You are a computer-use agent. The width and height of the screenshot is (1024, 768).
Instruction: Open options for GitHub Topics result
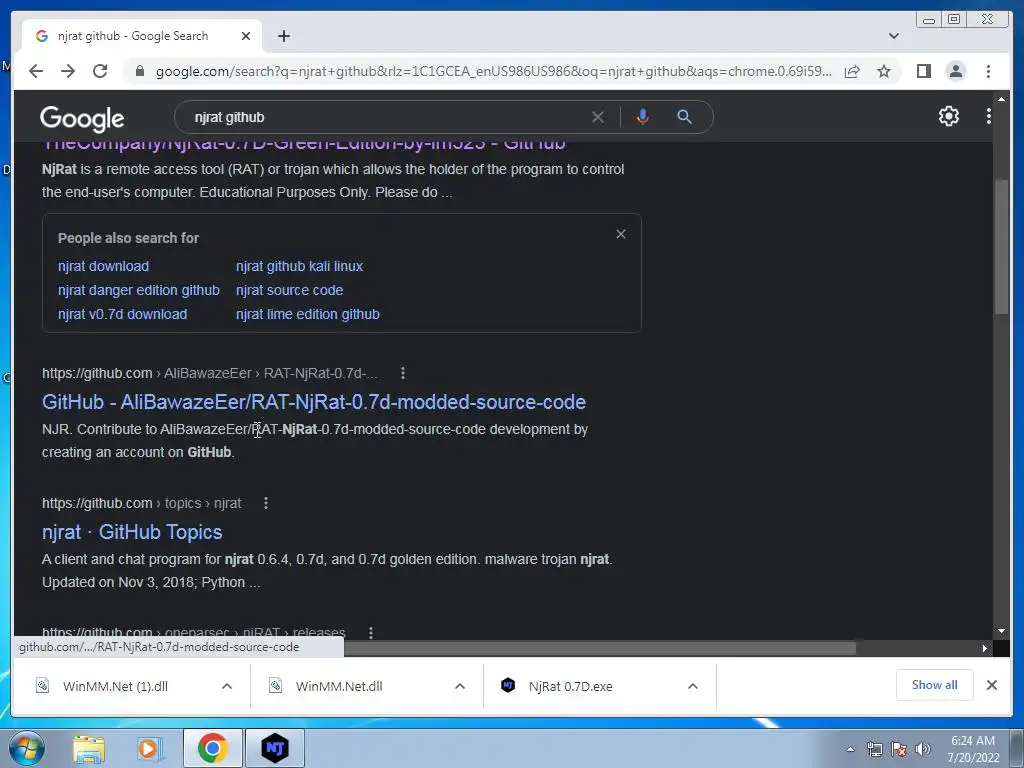[x=266, y=503]
